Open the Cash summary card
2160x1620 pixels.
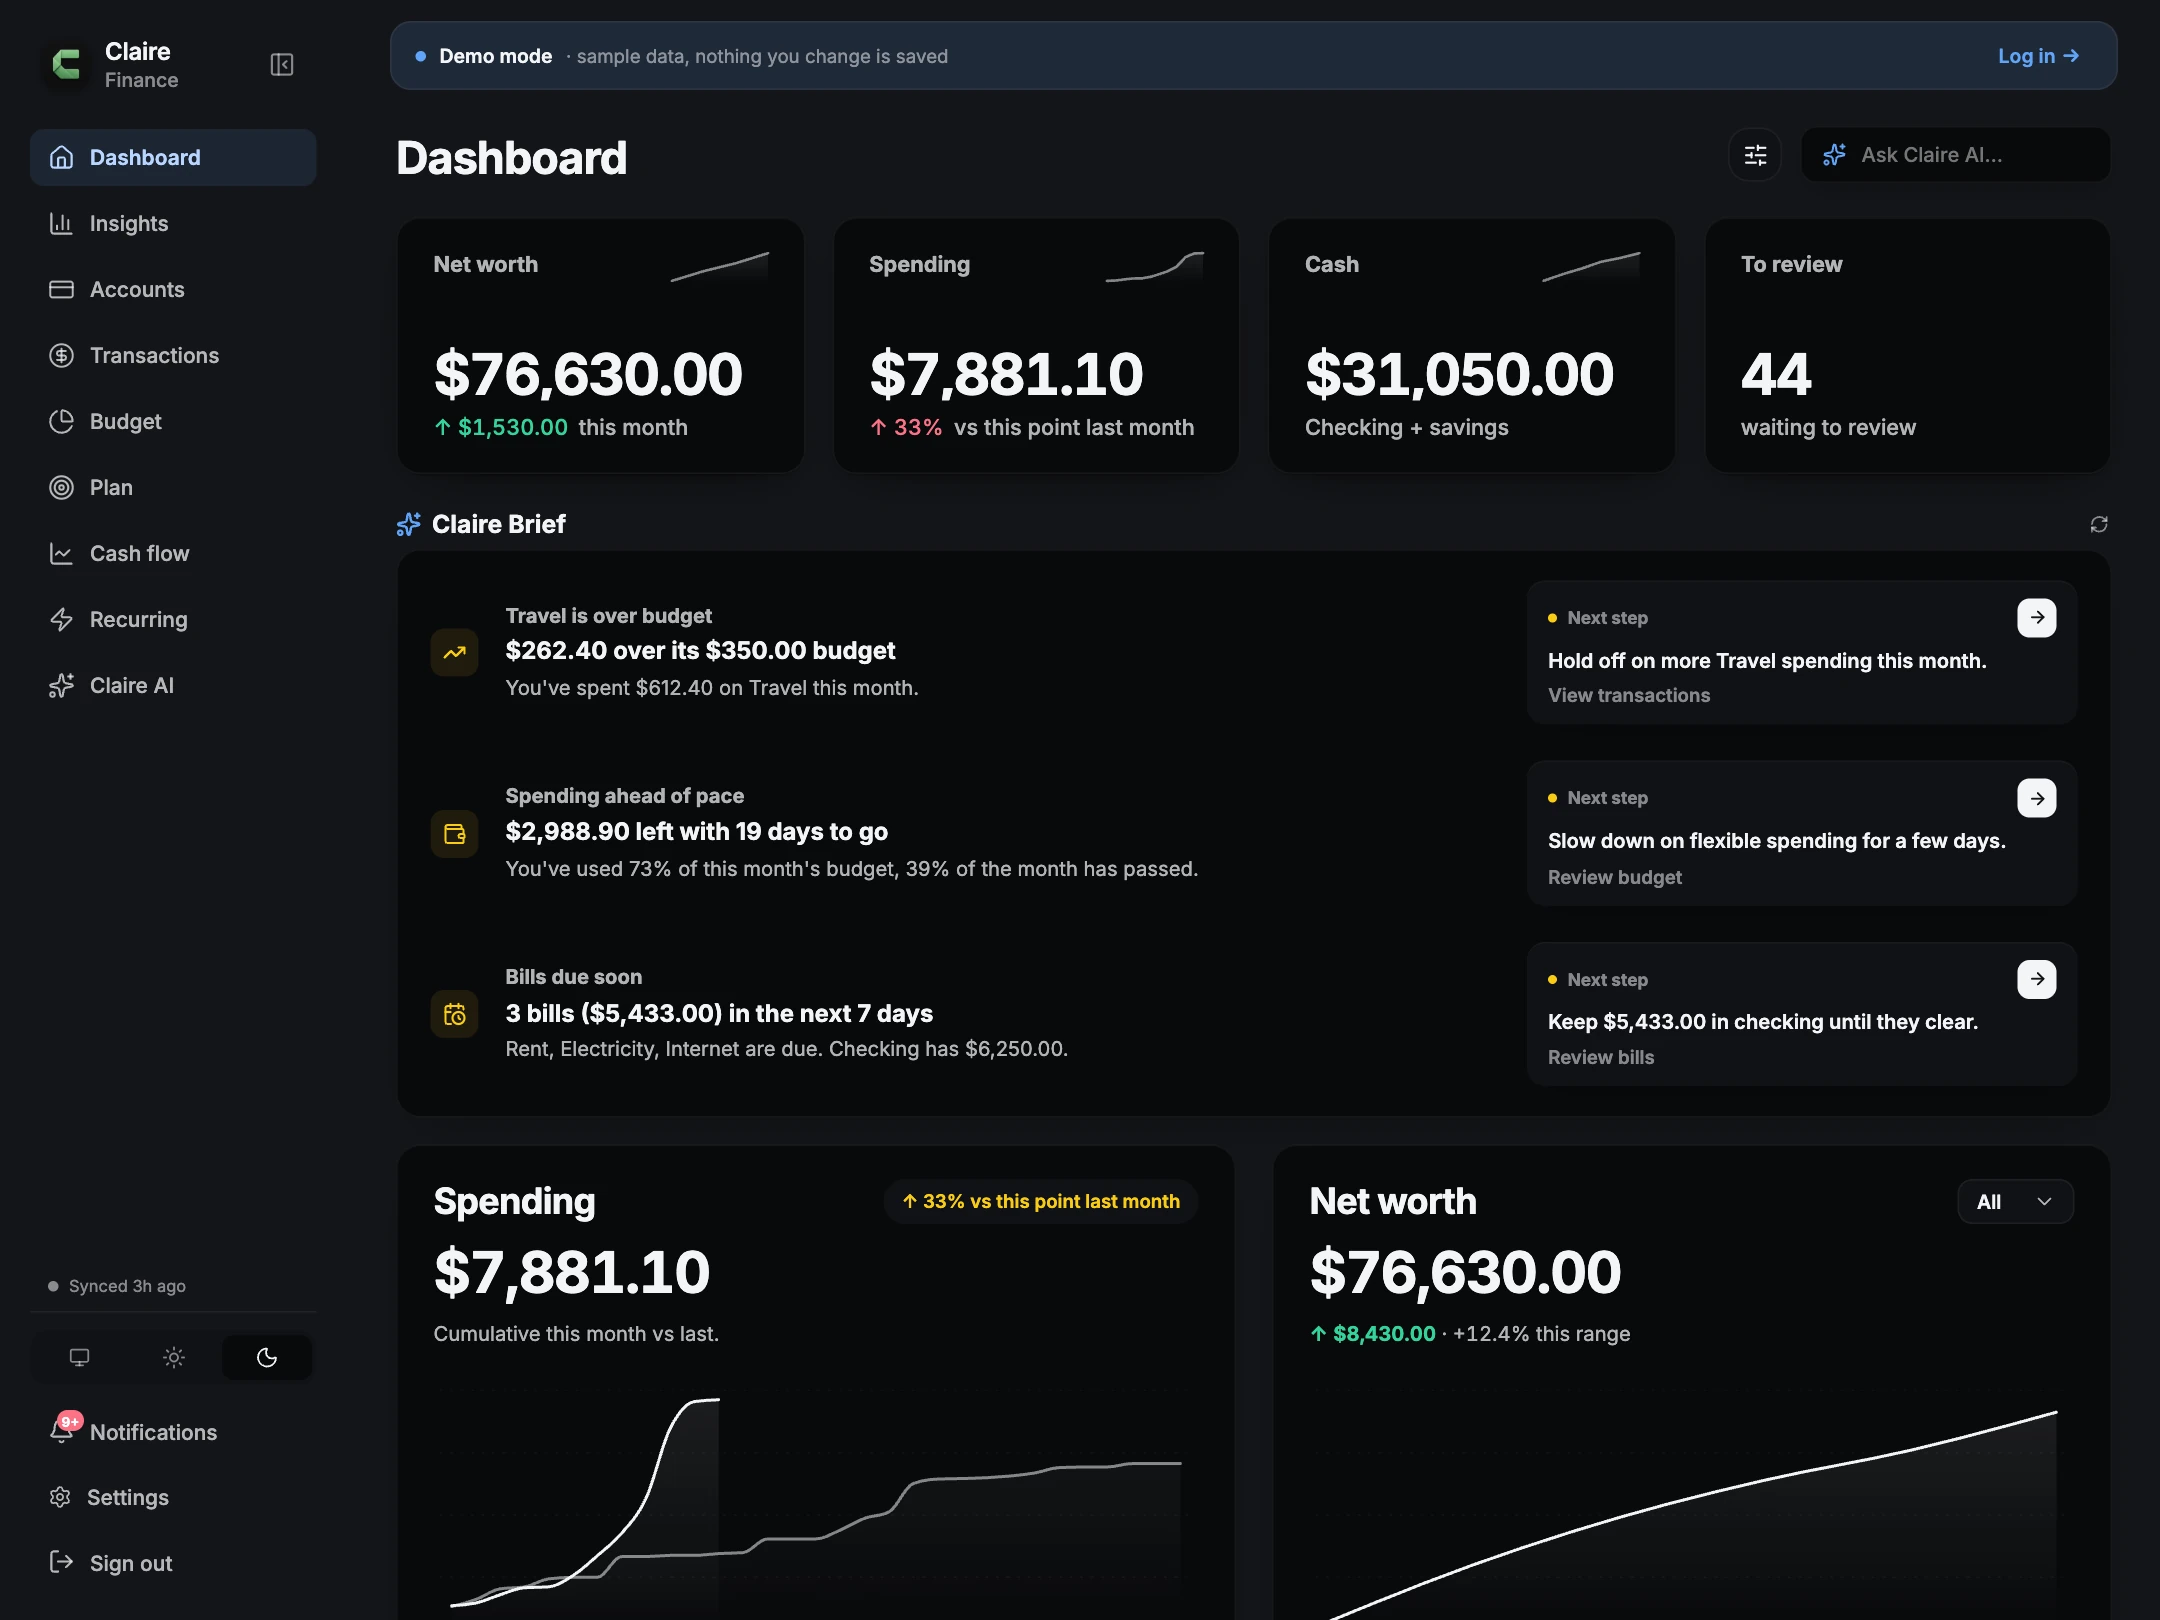(x=1472, y=346)
